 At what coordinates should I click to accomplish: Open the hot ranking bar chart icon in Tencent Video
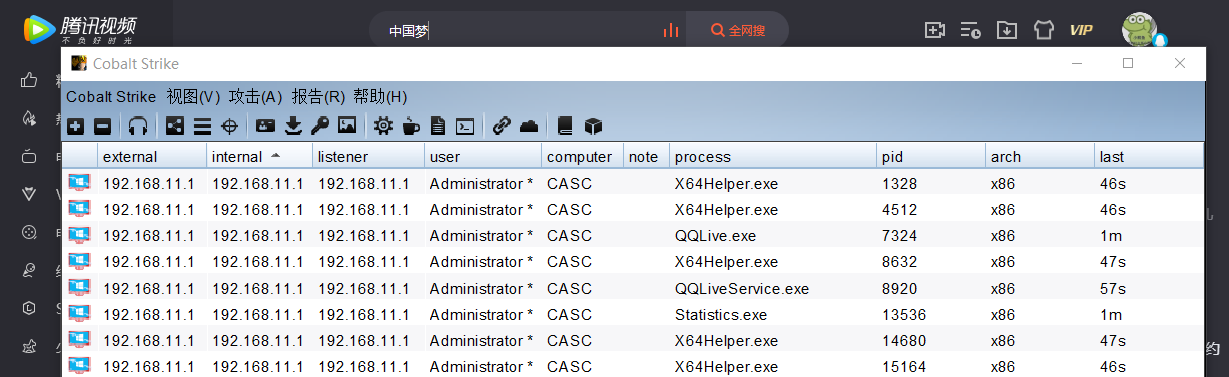[671, 30]
